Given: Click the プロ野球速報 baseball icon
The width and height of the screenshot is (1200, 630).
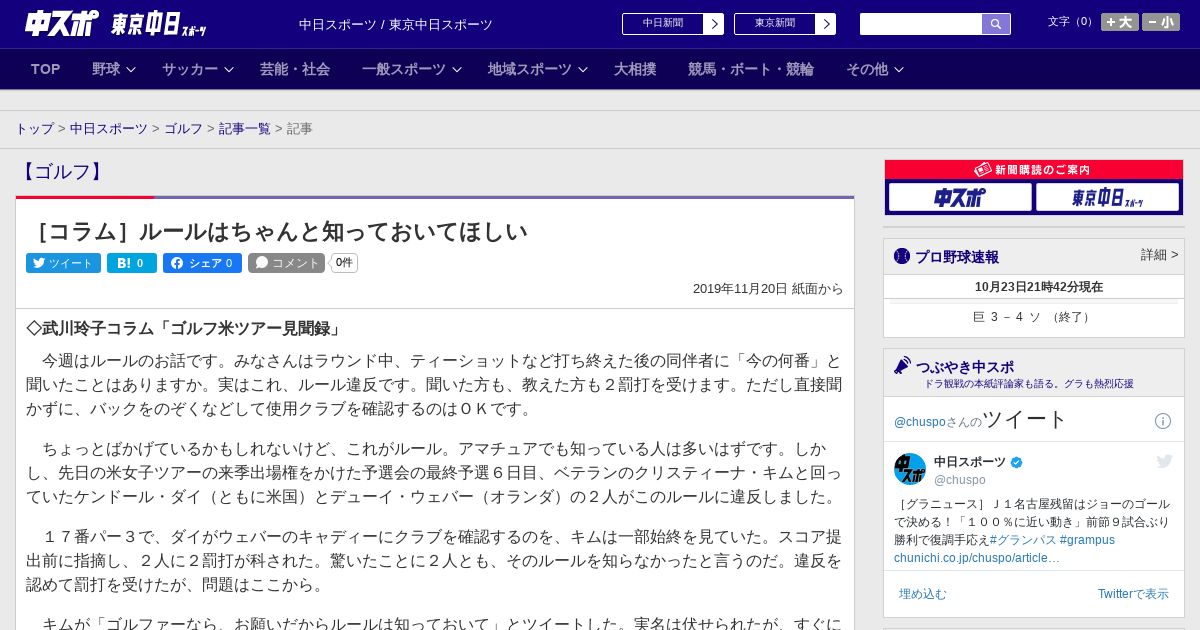Looking at the screenshot, I should [x=902, y=256].
